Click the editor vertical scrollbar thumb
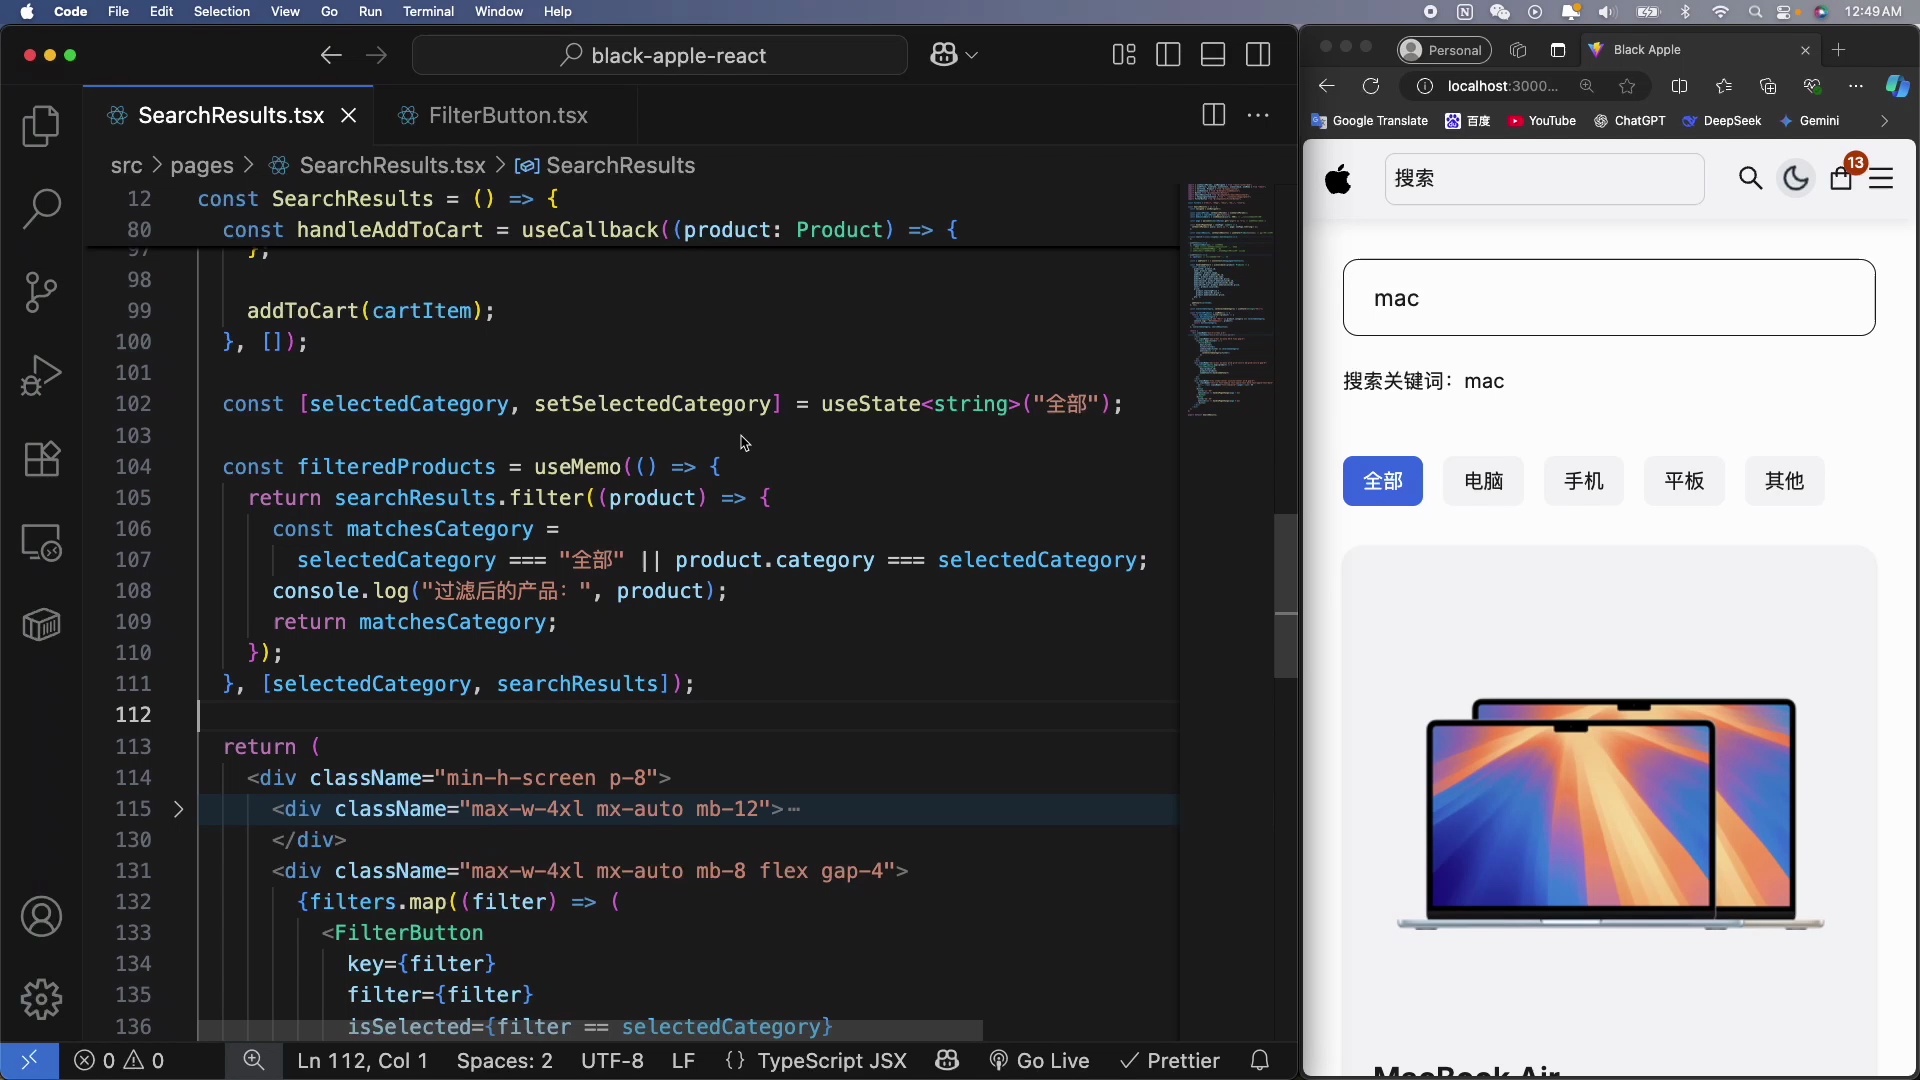1920x1080 pixels. 1285,596
